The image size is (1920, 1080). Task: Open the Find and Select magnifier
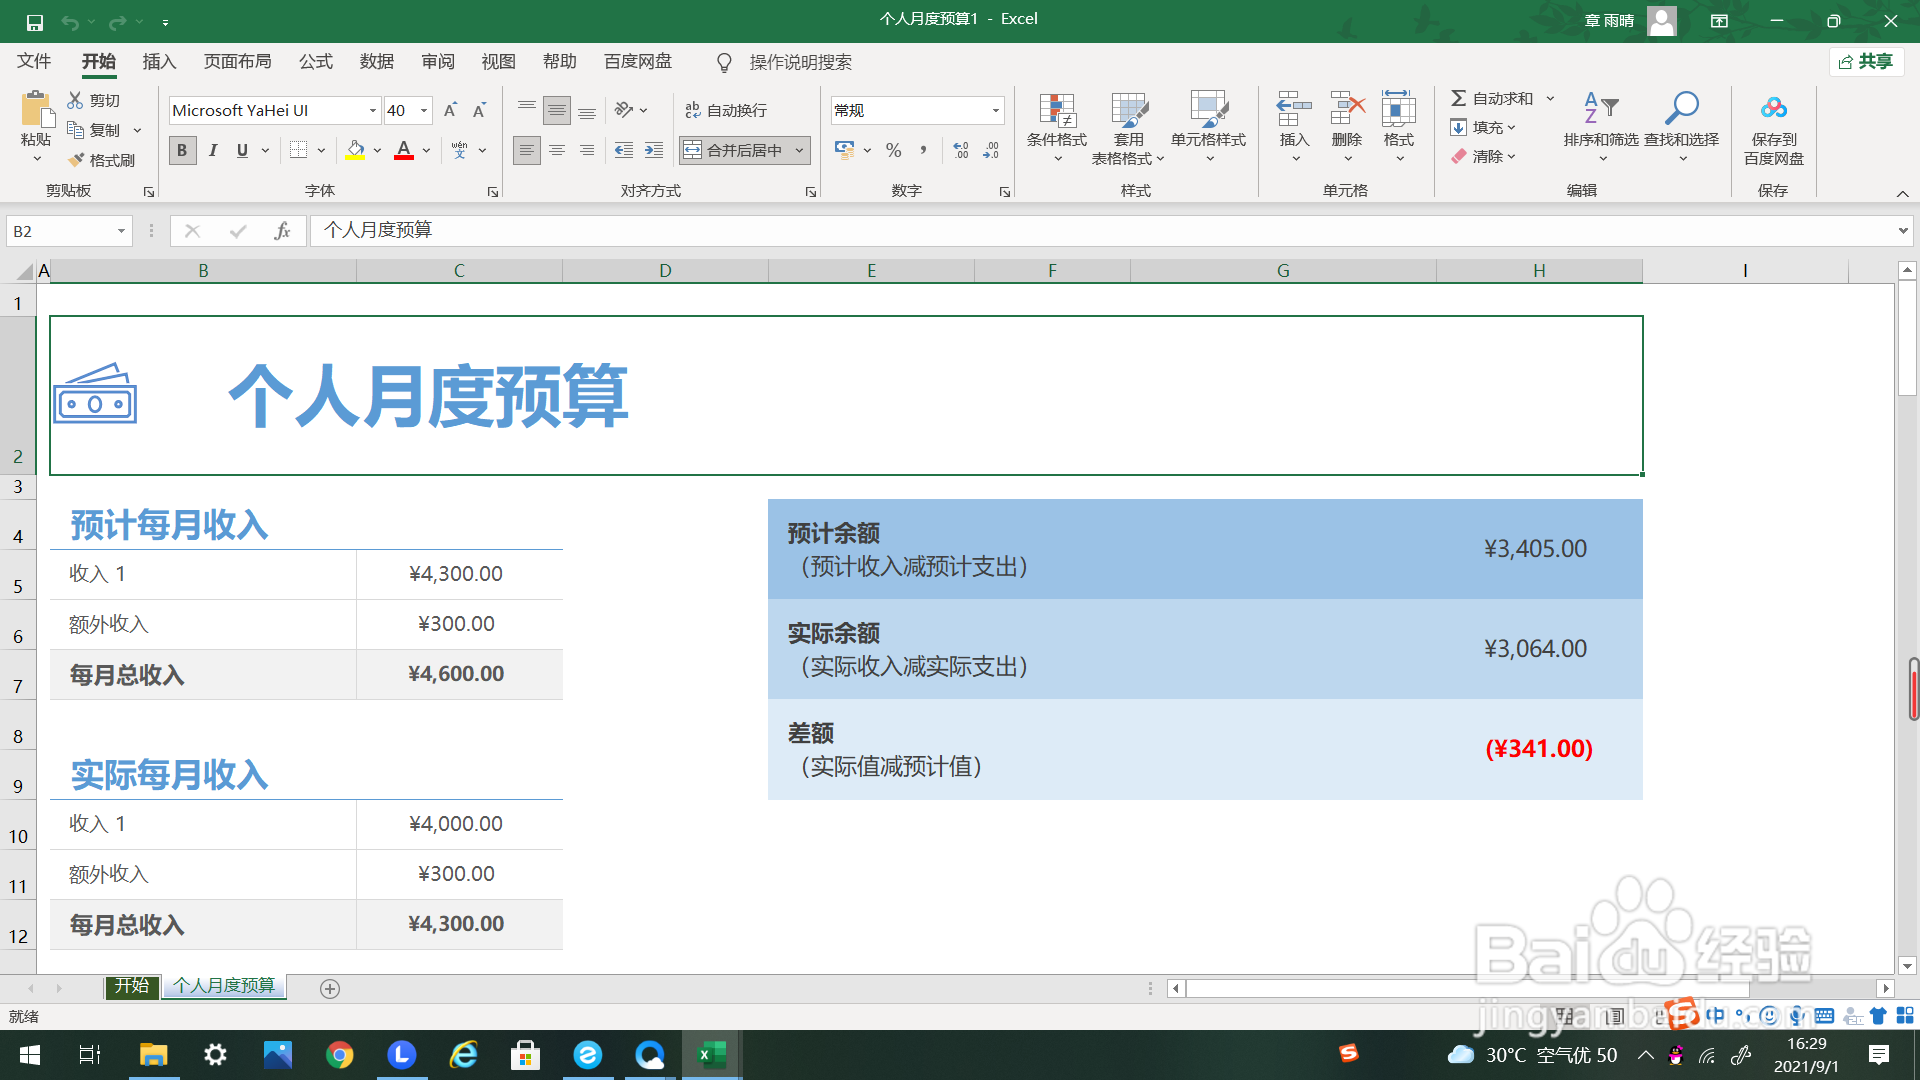(x=1681, y=108)
